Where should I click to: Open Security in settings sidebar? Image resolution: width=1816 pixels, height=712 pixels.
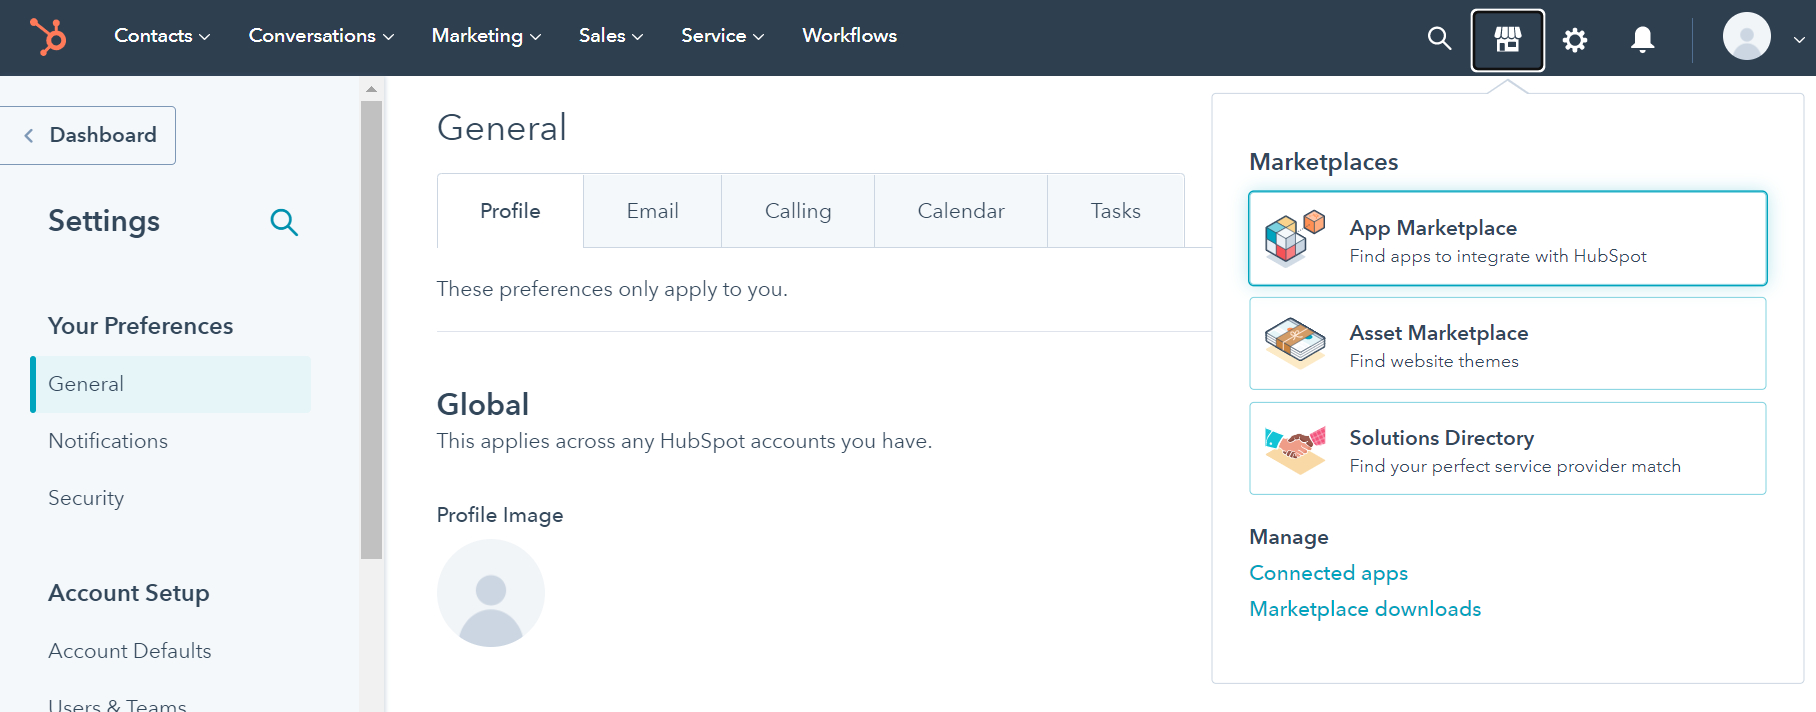[x=86, y=498]
